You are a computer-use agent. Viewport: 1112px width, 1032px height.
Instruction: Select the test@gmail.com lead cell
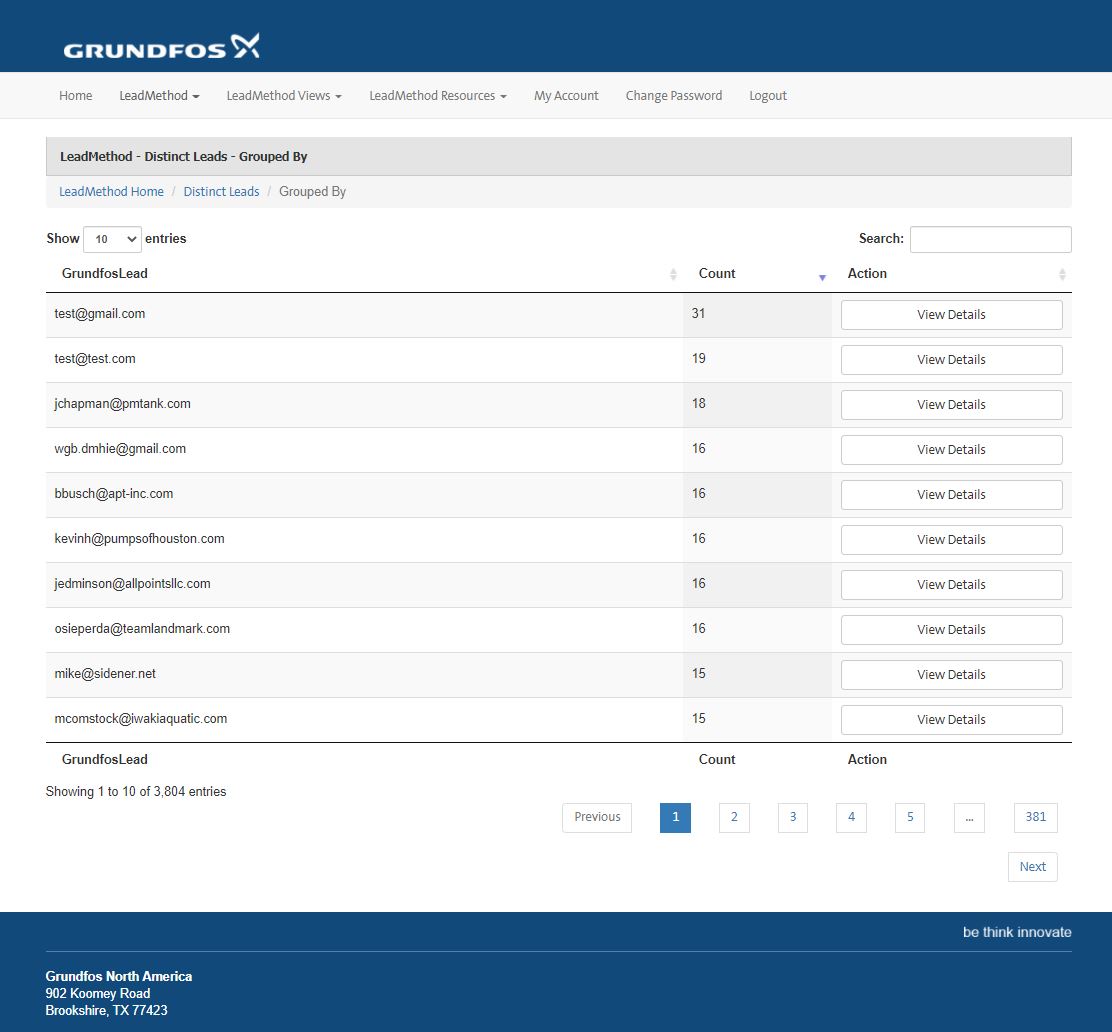tap(365, 314)
